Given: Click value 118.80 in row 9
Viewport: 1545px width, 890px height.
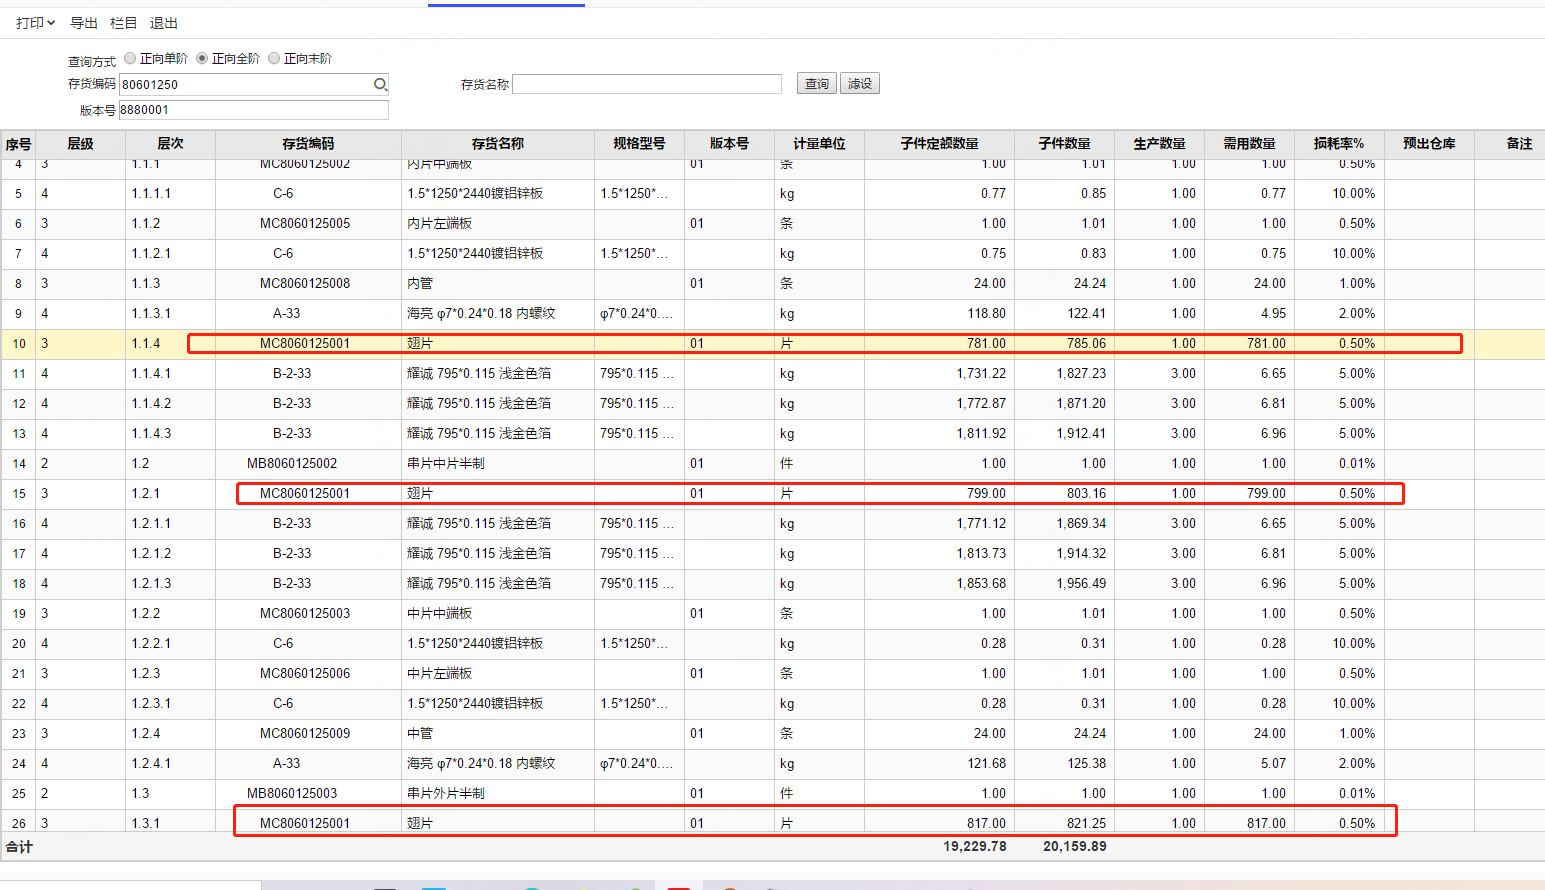Looking at the screenshot, I should pyautogui.click(x=986, y=314).
